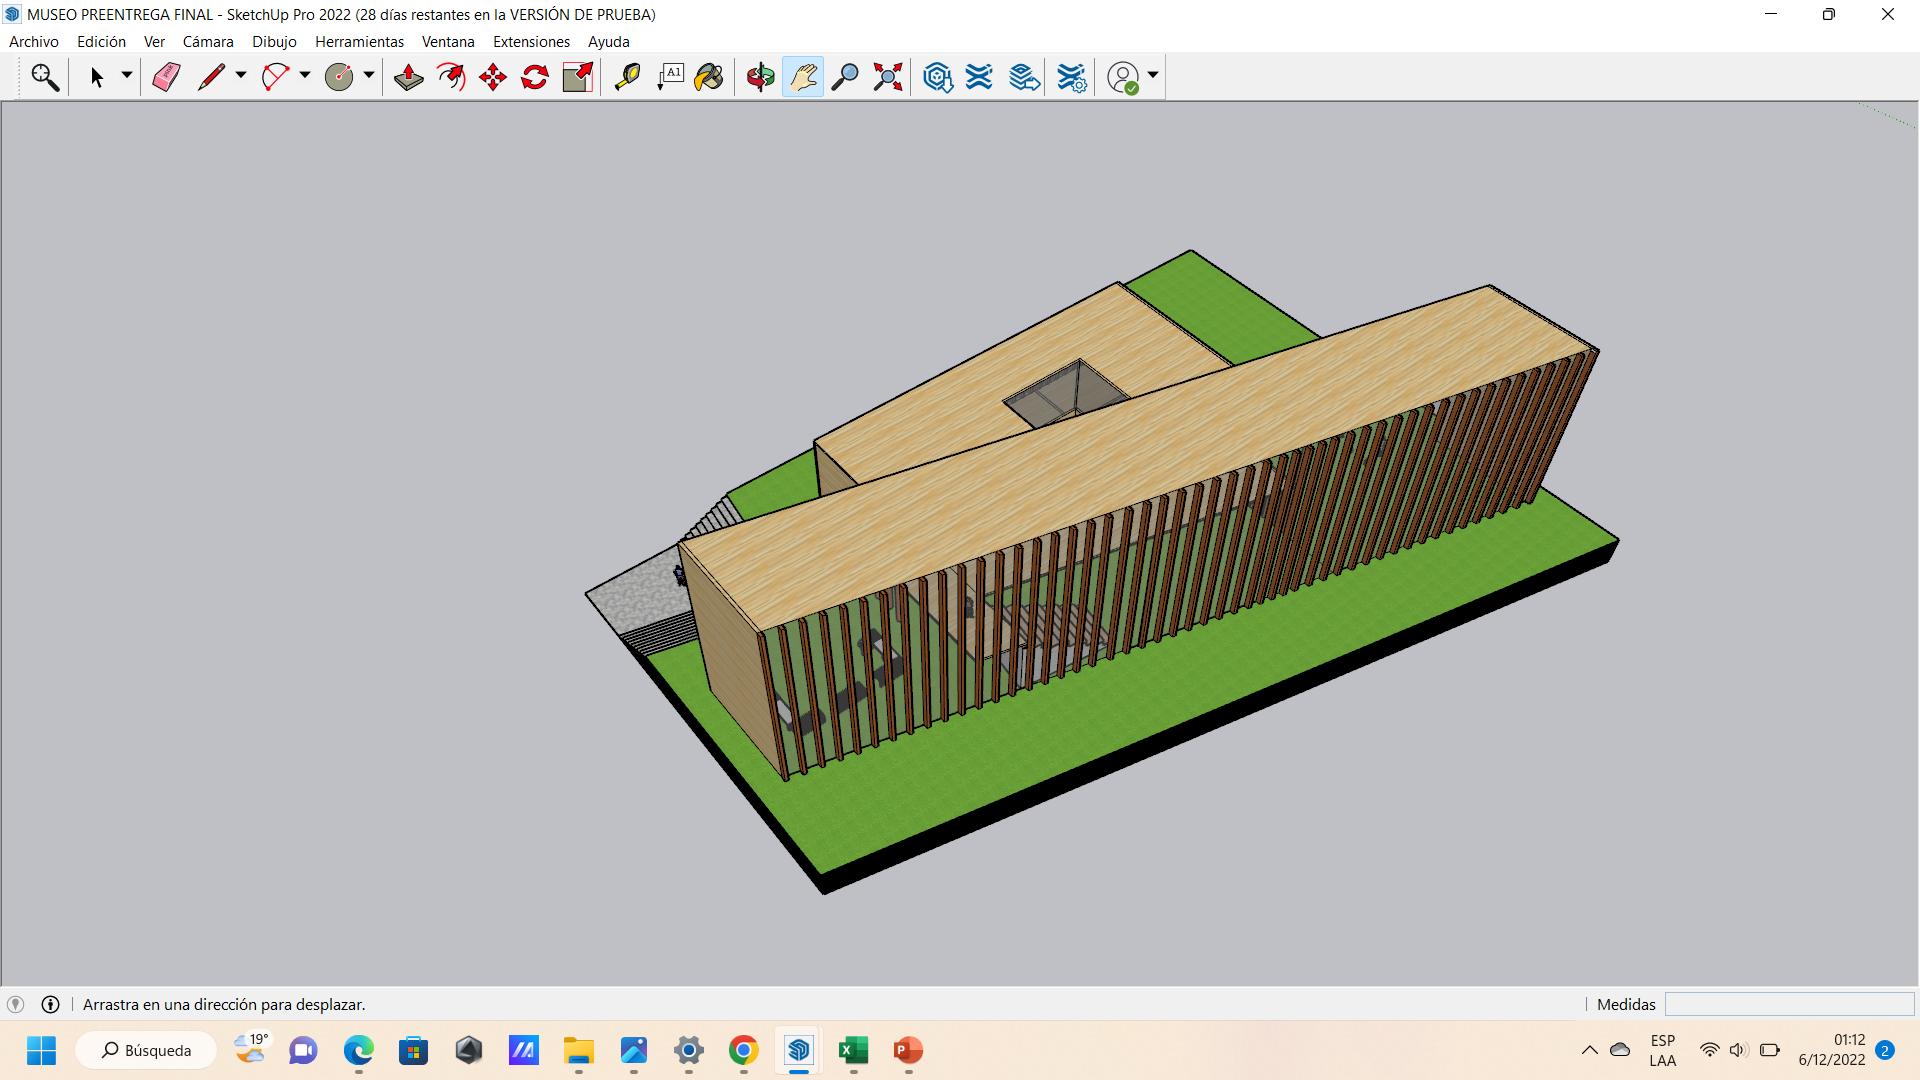Expand the Select tool dropdown arrow
1920x1080 pixels.
(x=127, y=76)
